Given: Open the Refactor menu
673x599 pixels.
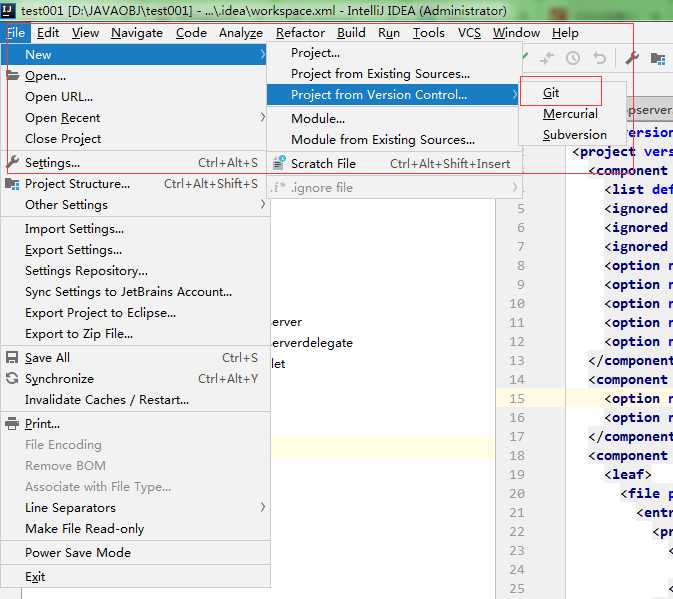Looking at the screenshot, I should click(300, 33).
